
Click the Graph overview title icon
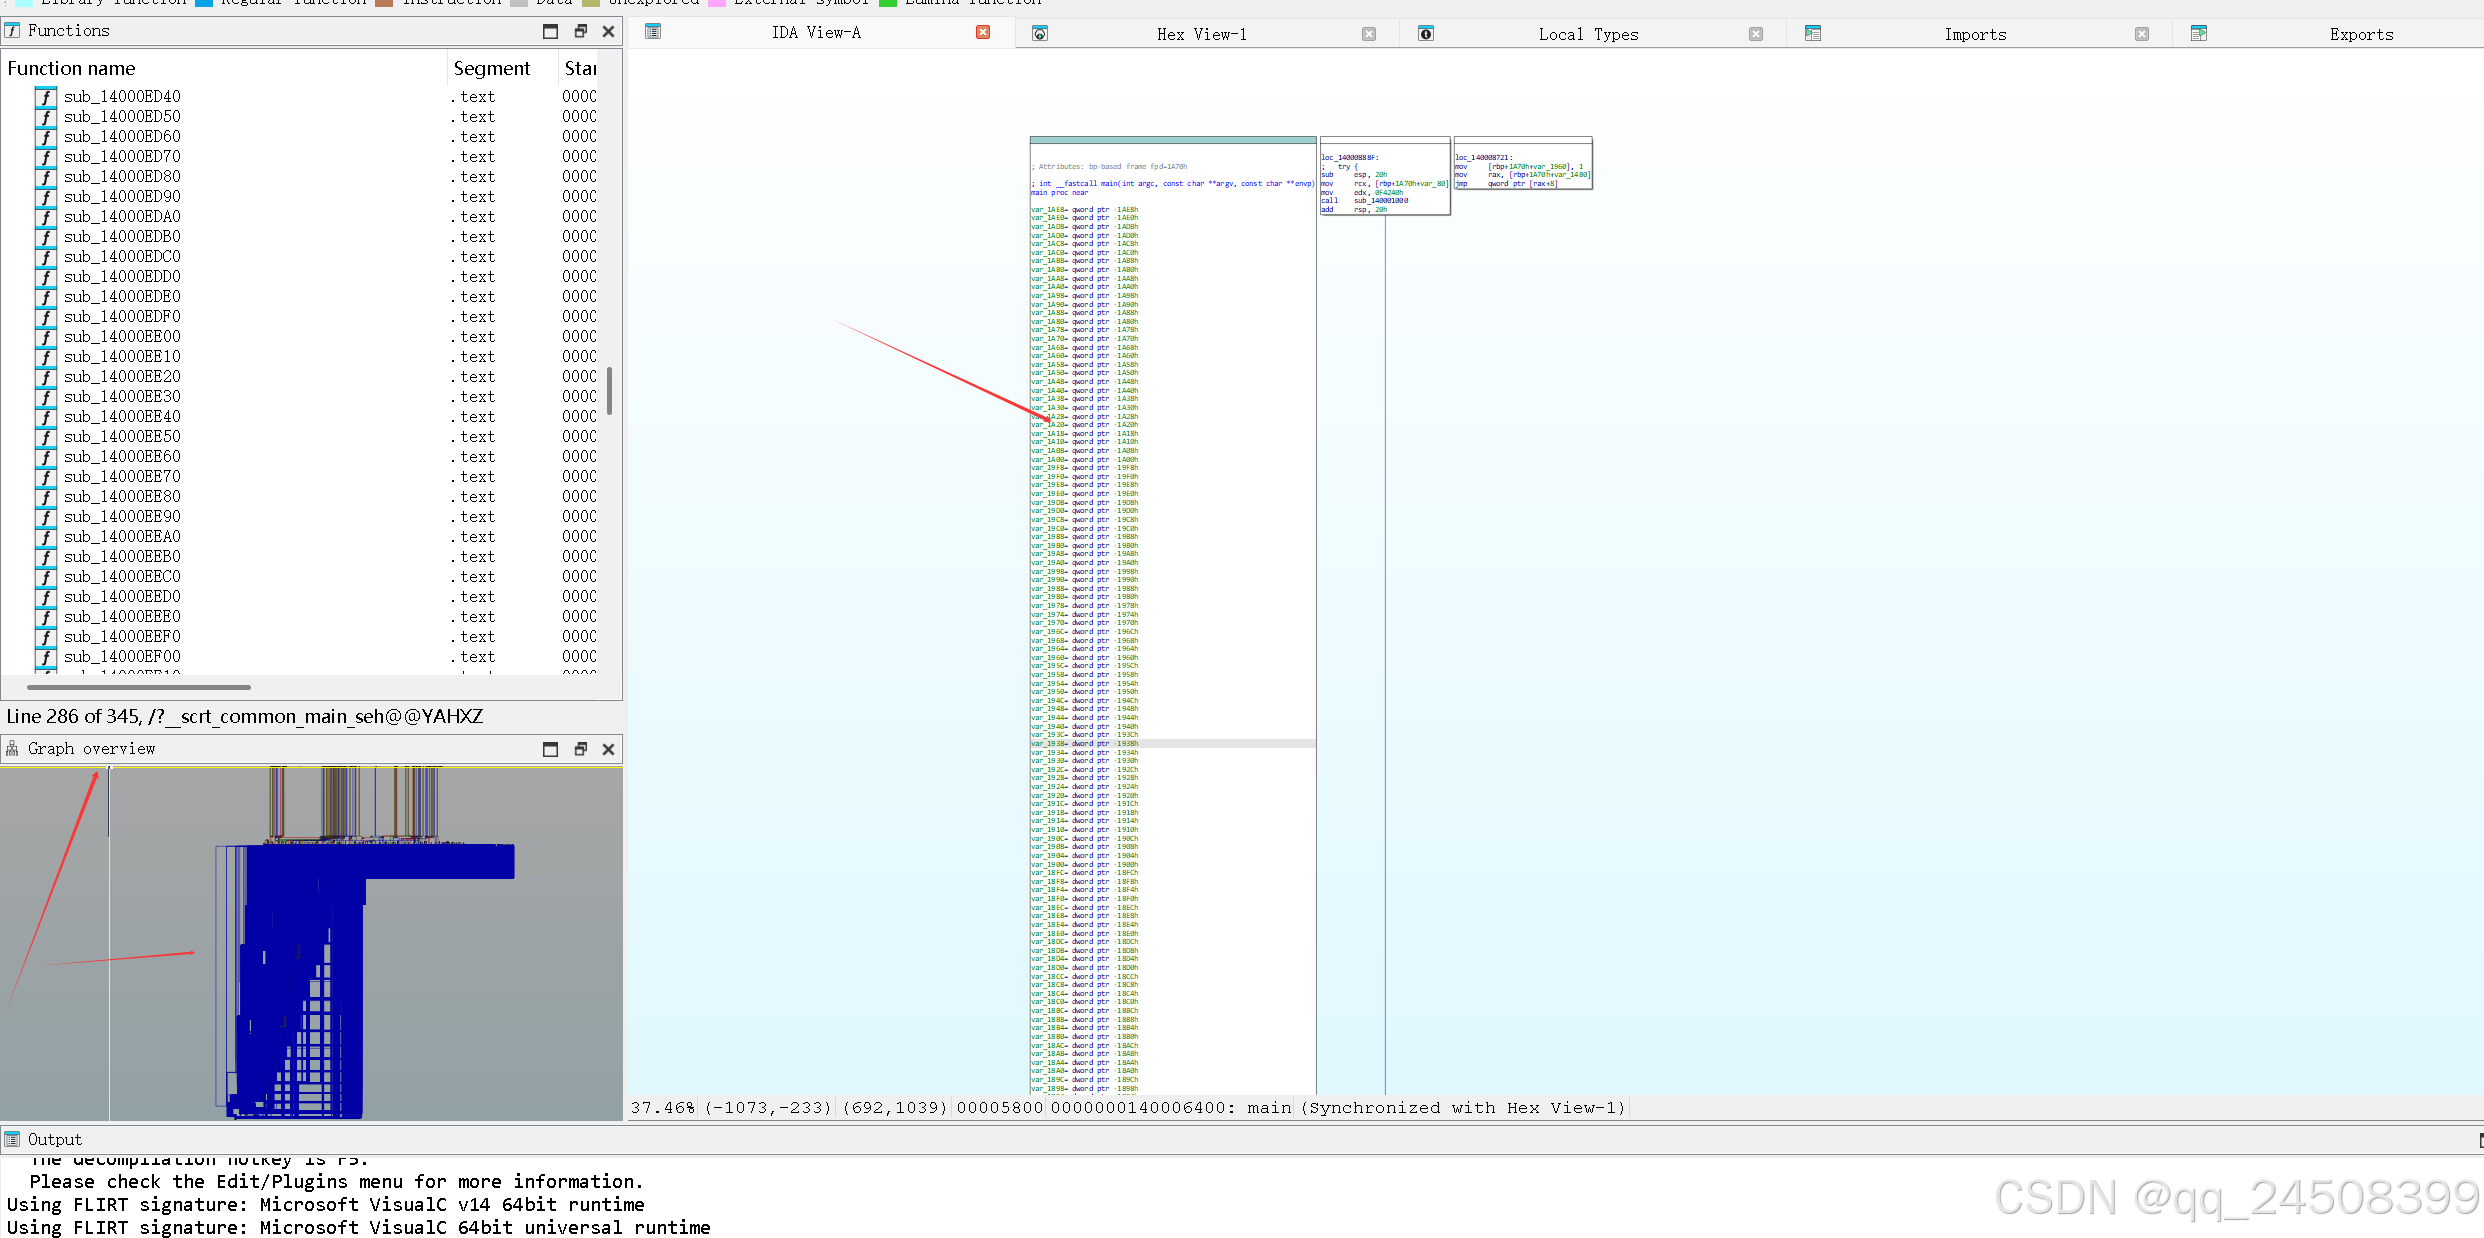tap(12, 748)
